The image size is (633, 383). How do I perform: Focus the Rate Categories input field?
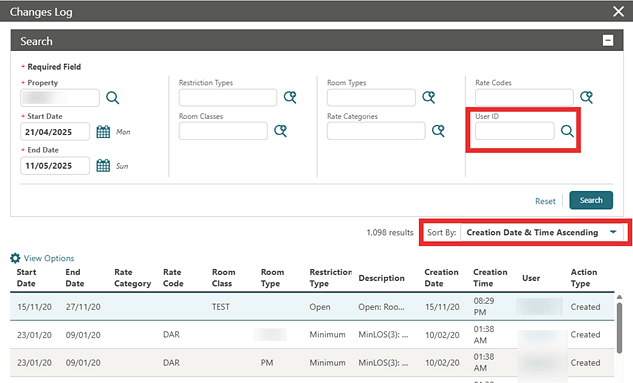click(376, 131)
